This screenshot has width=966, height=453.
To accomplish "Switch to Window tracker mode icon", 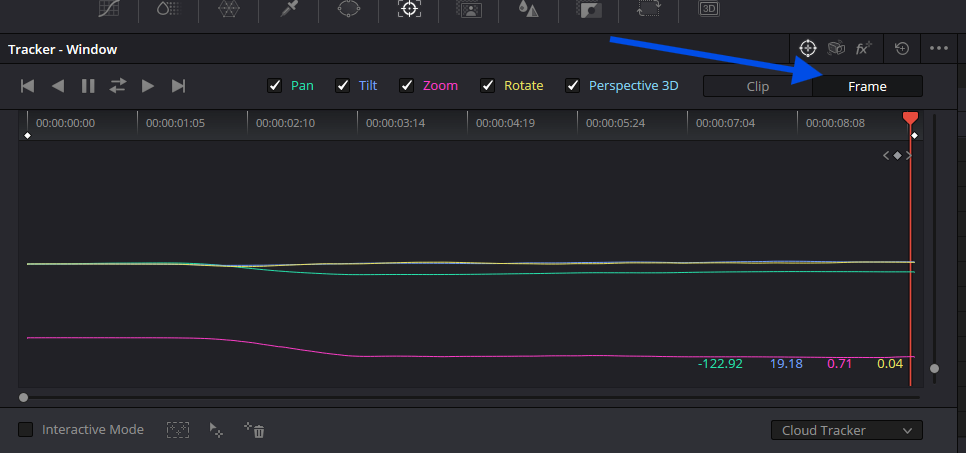I will (808, 48).
